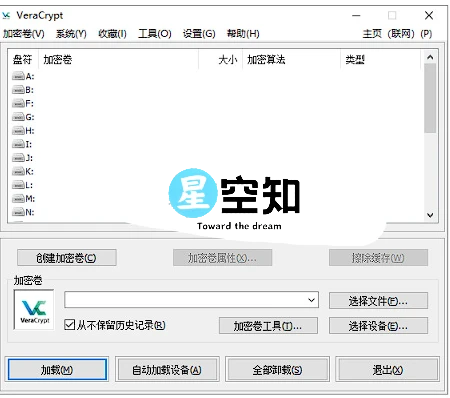The height and width of the screenshot is (398, 450).
Task: Select drive letter B: in the list
Action: [23, 90]
